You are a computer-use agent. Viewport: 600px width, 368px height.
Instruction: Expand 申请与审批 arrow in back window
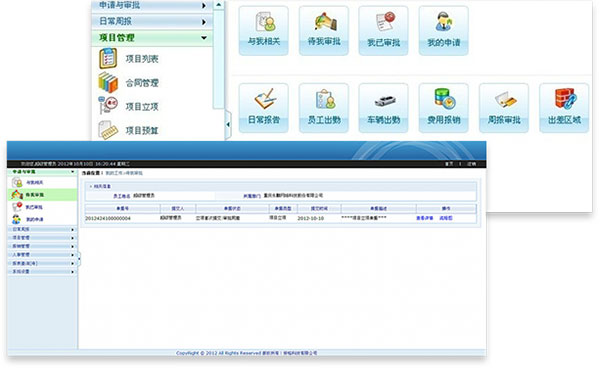point(204,6)
